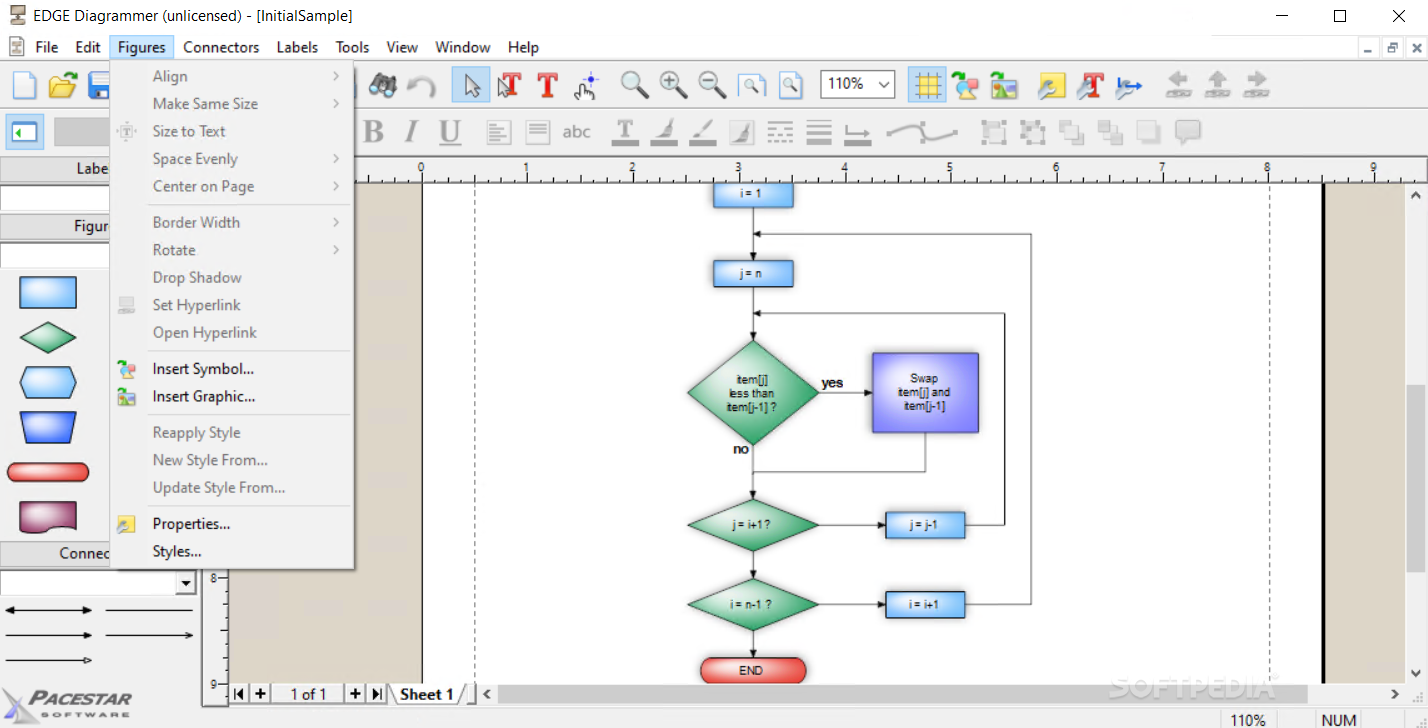
Task: Zoom out with the minus magnifier
Action: coord(712,85)
